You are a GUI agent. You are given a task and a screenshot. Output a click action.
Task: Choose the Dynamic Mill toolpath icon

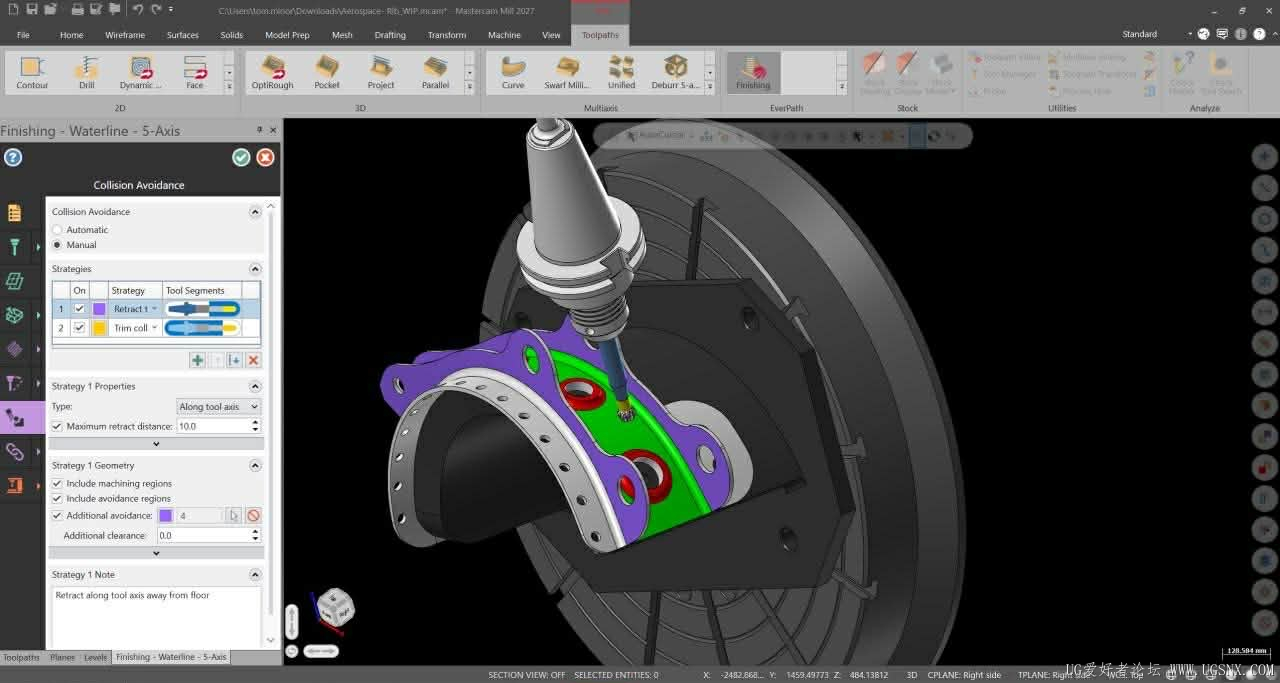141,72
